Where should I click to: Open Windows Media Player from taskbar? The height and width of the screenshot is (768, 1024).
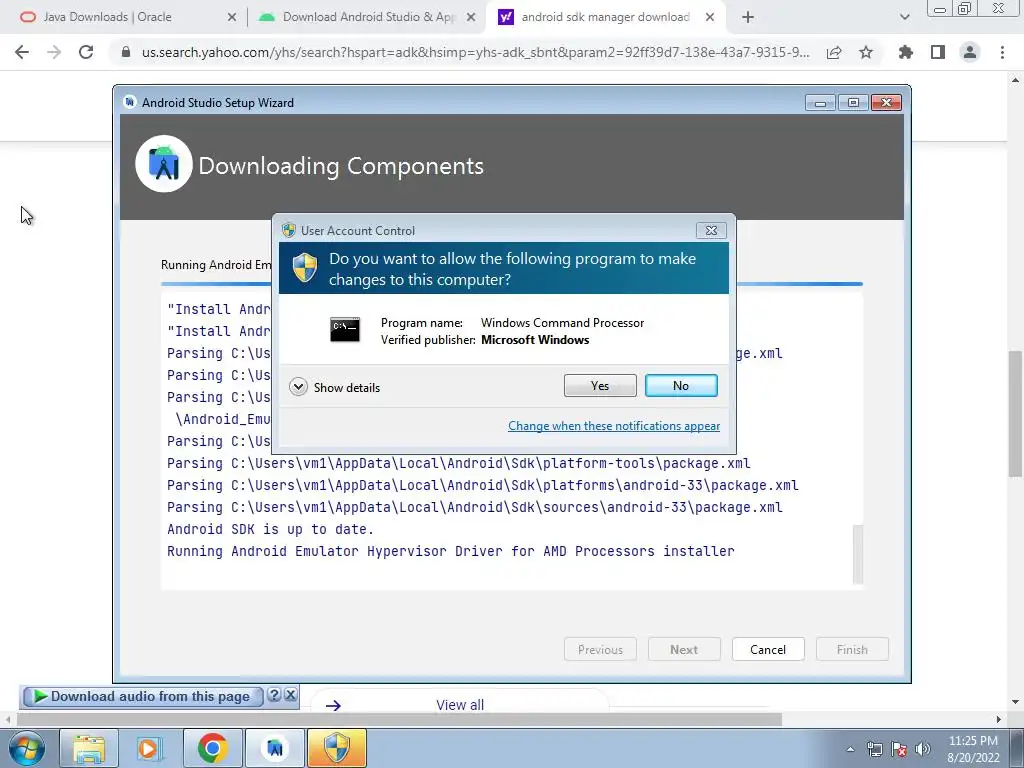149,748
